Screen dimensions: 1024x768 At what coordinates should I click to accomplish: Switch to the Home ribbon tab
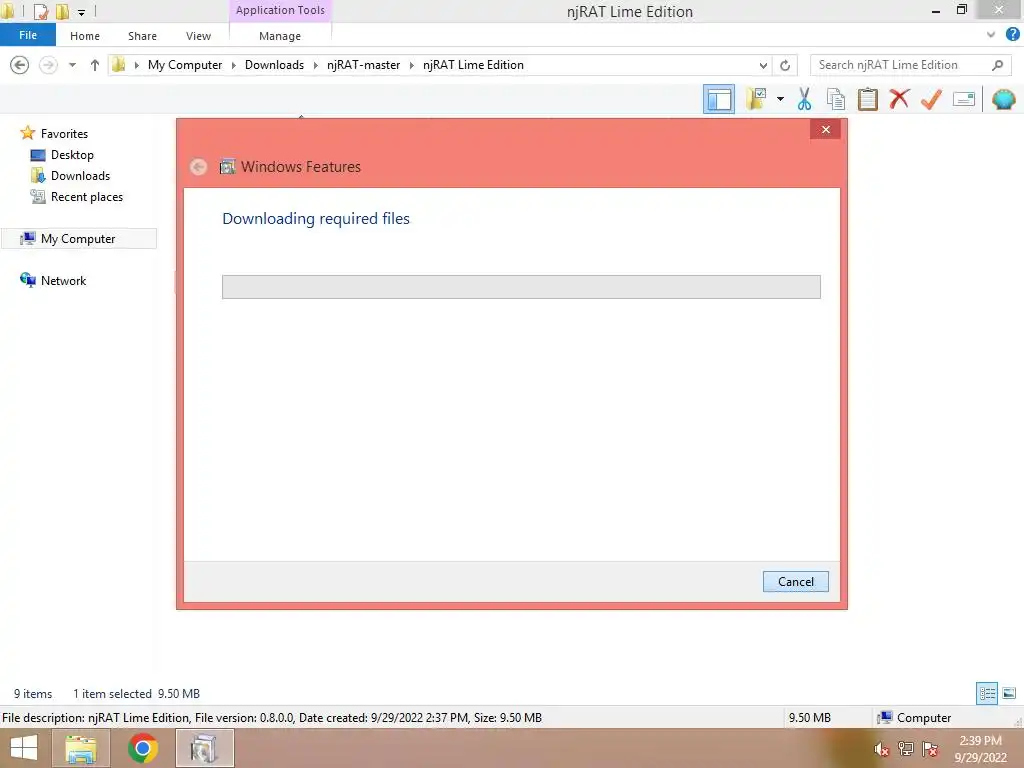point(85,36)
